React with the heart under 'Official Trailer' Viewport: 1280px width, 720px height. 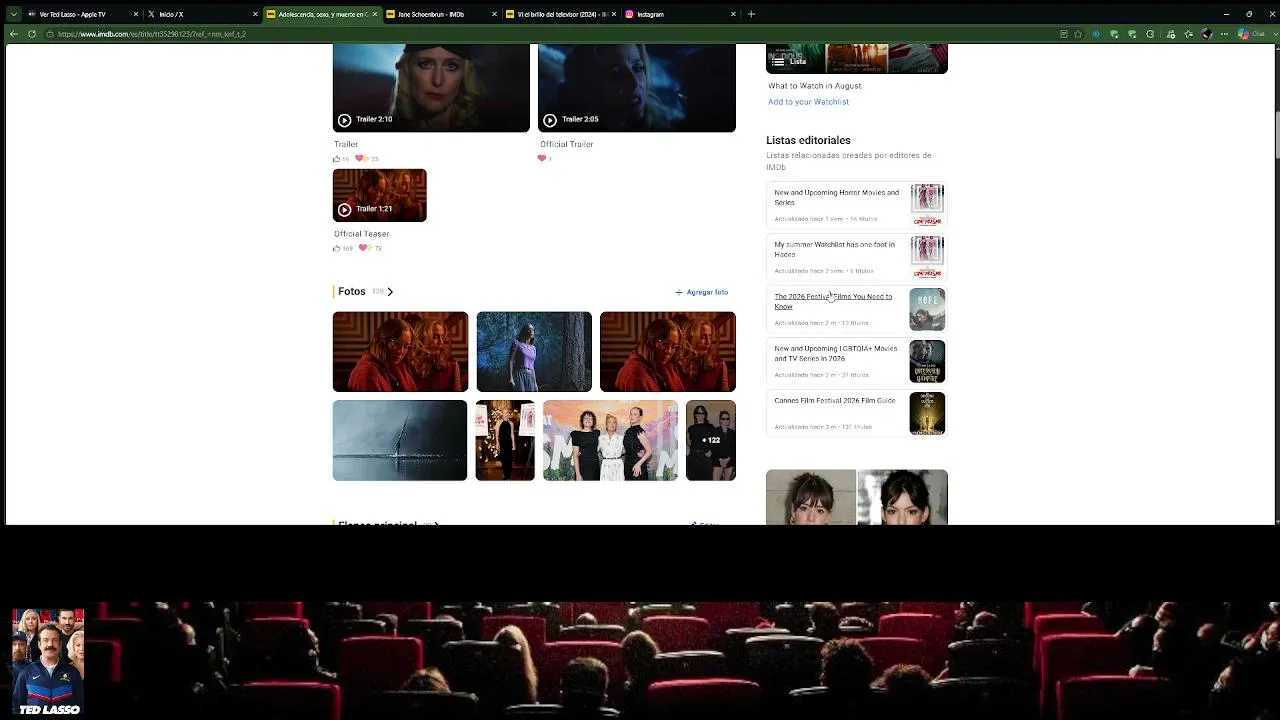(543, 158)
